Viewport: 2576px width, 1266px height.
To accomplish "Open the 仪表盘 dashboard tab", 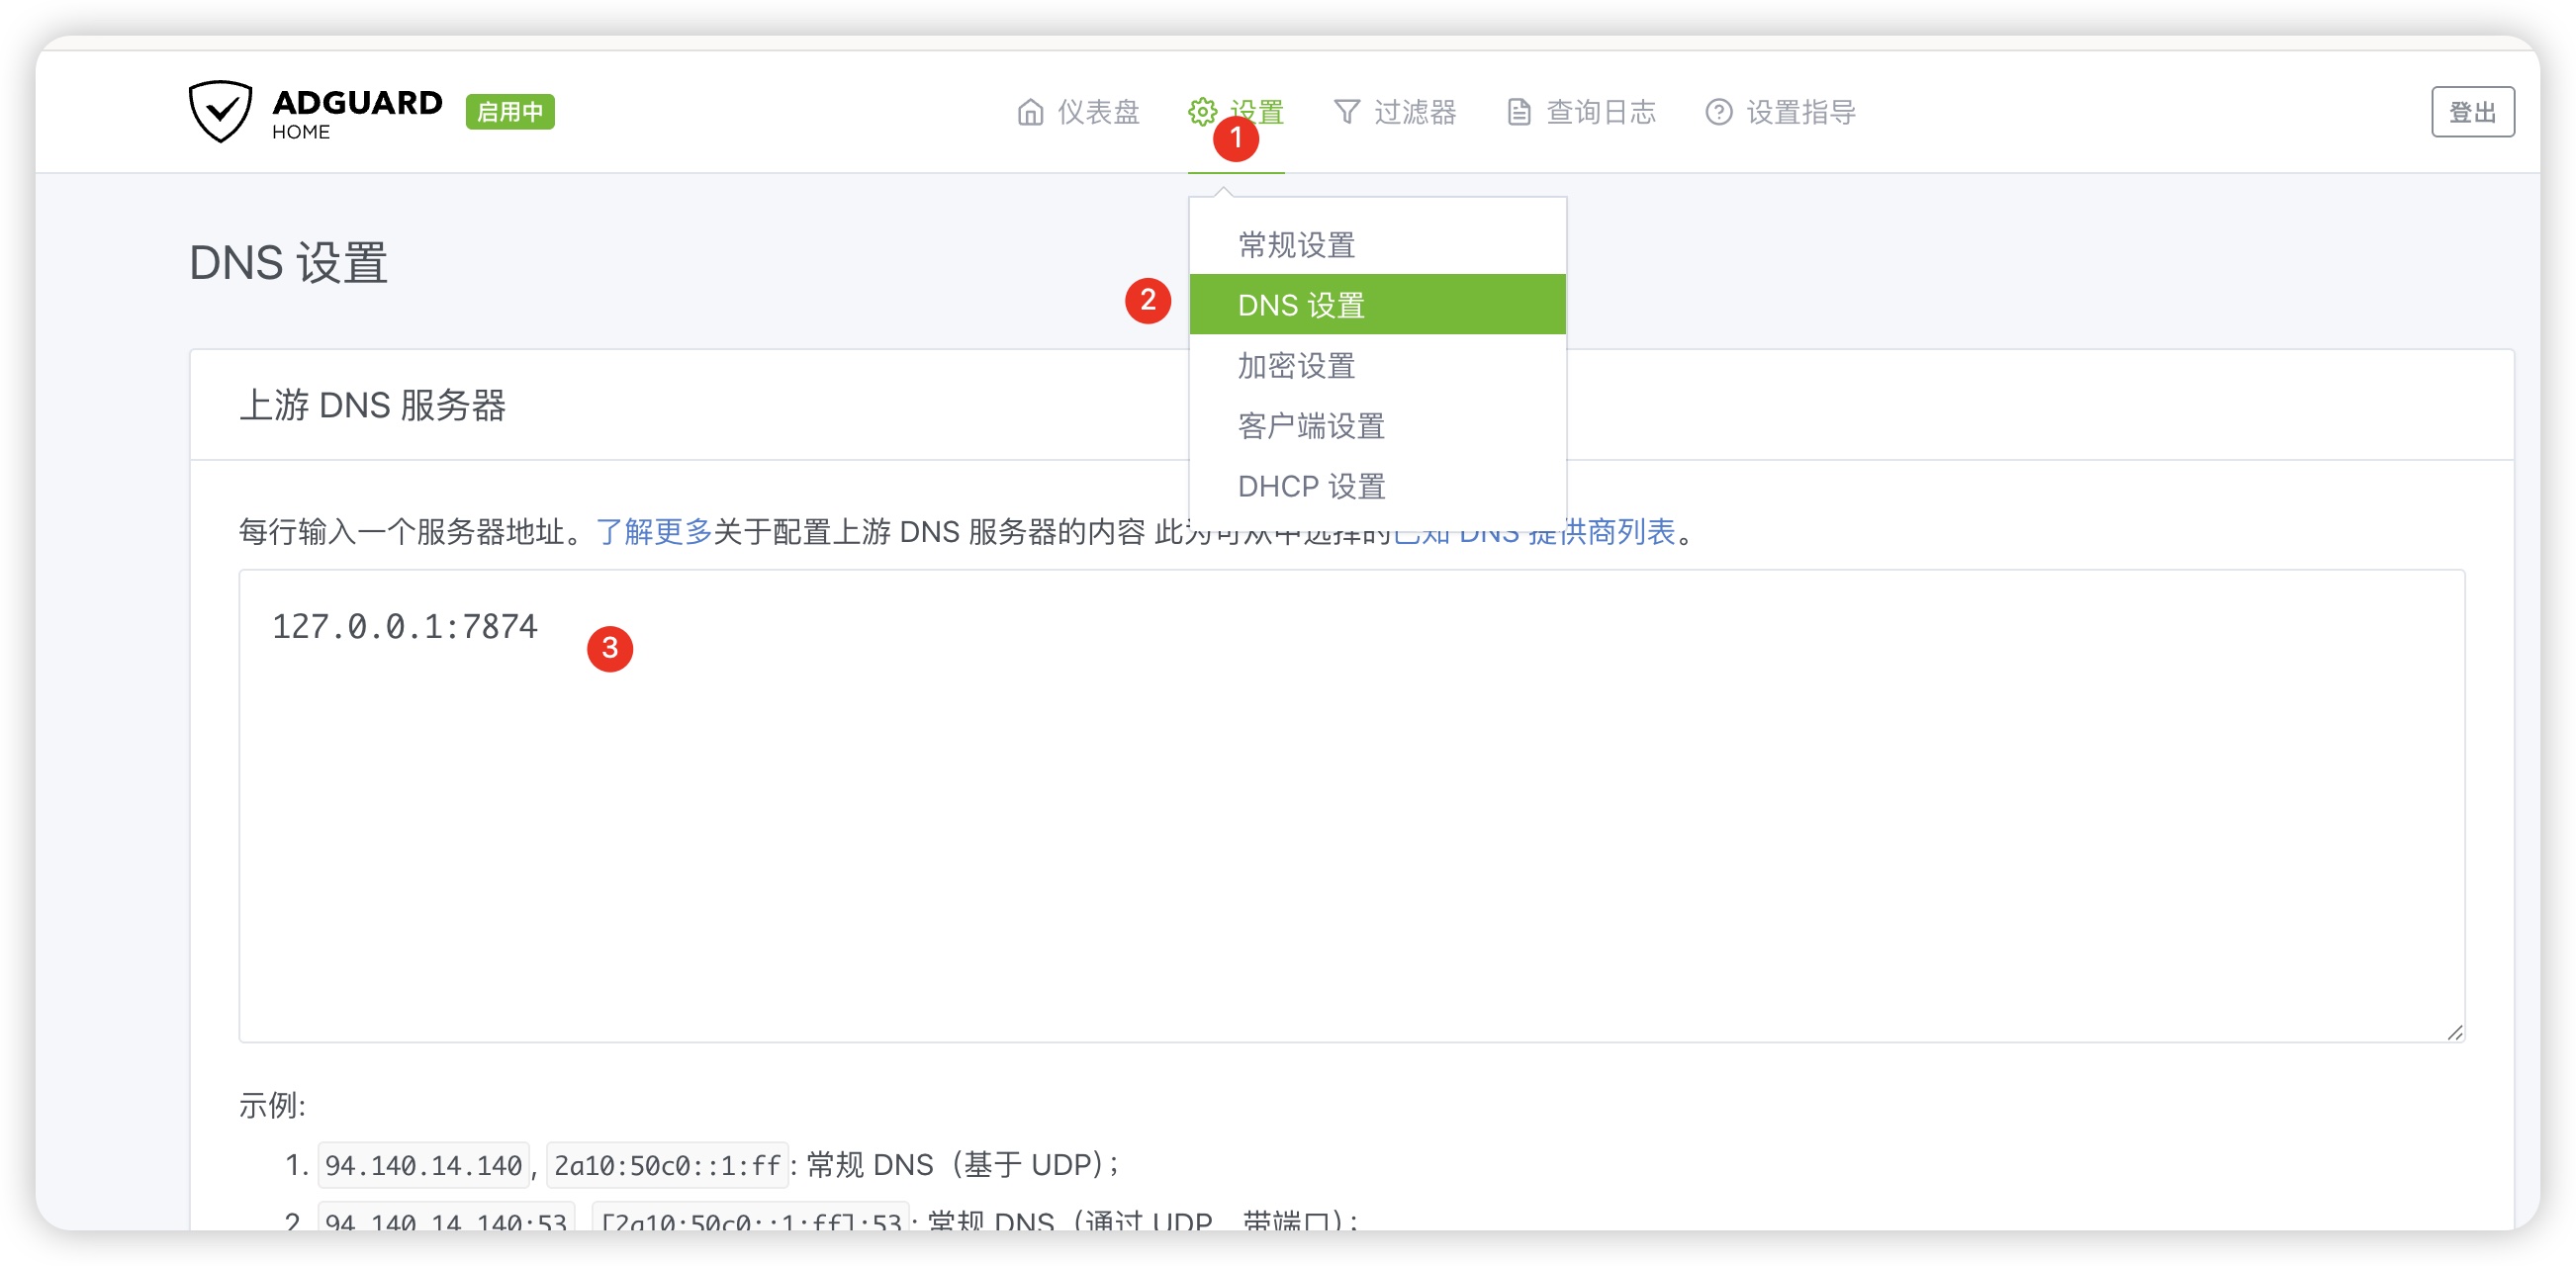I will (x=1098, y=112).
